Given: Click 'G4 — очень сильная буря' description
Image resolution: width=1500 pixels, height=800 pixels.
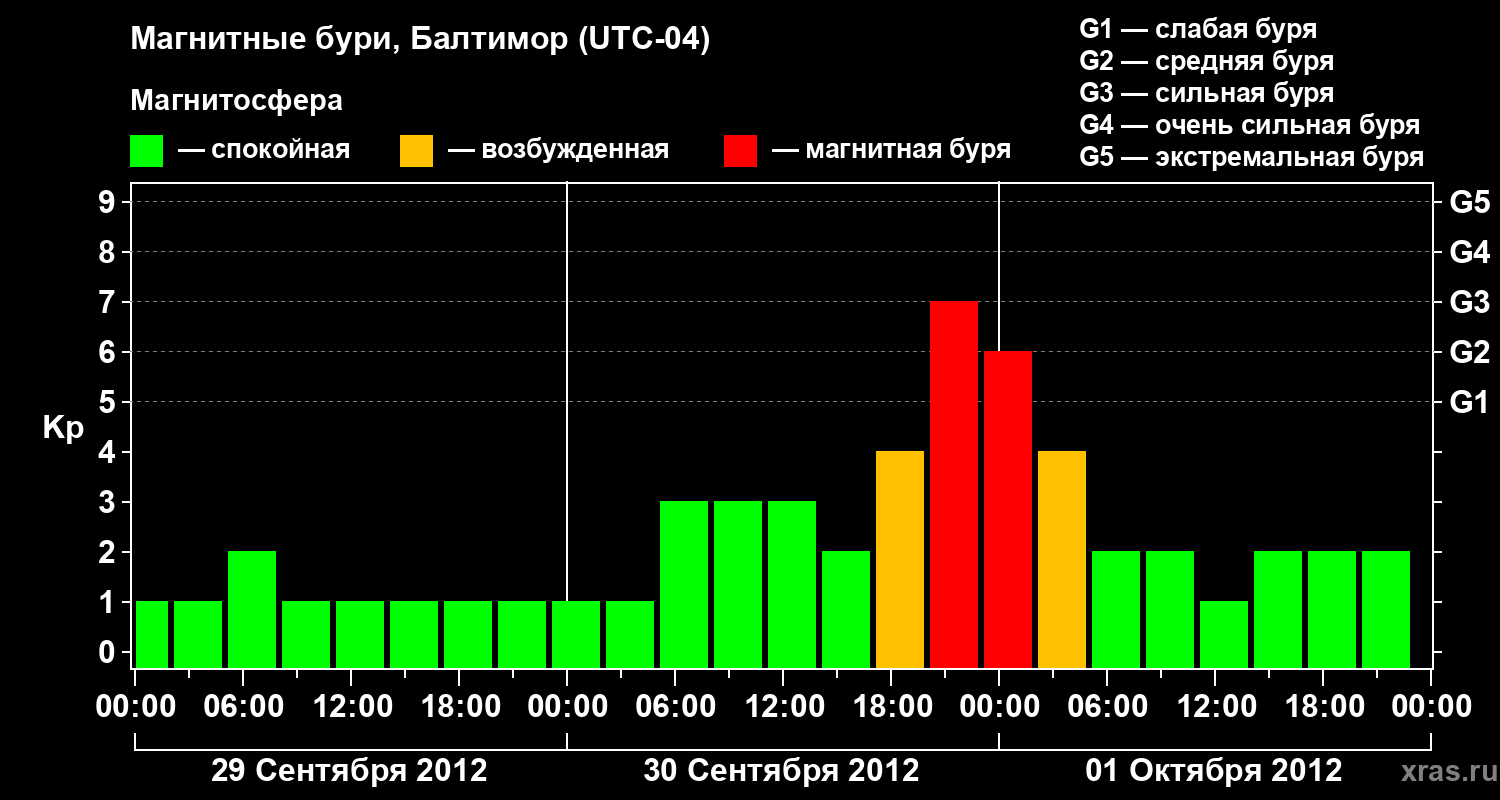Looking at the screenshot, I should [x=1249, y=125].
